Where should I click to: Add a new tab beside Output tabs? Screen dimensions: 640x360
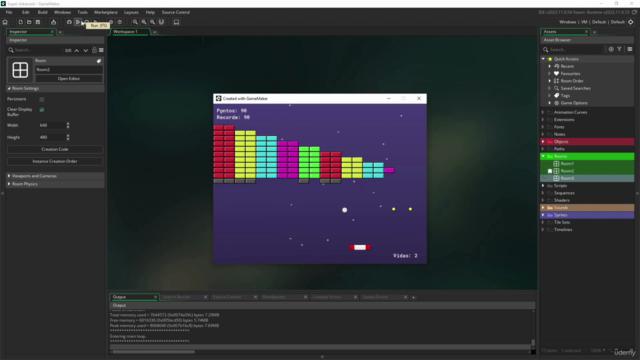[413, 297]
